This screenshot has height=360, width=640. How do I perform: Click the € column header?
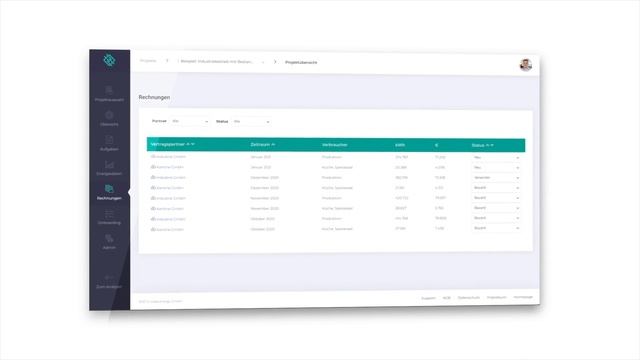pyautogui.click(x=436, y=145)
